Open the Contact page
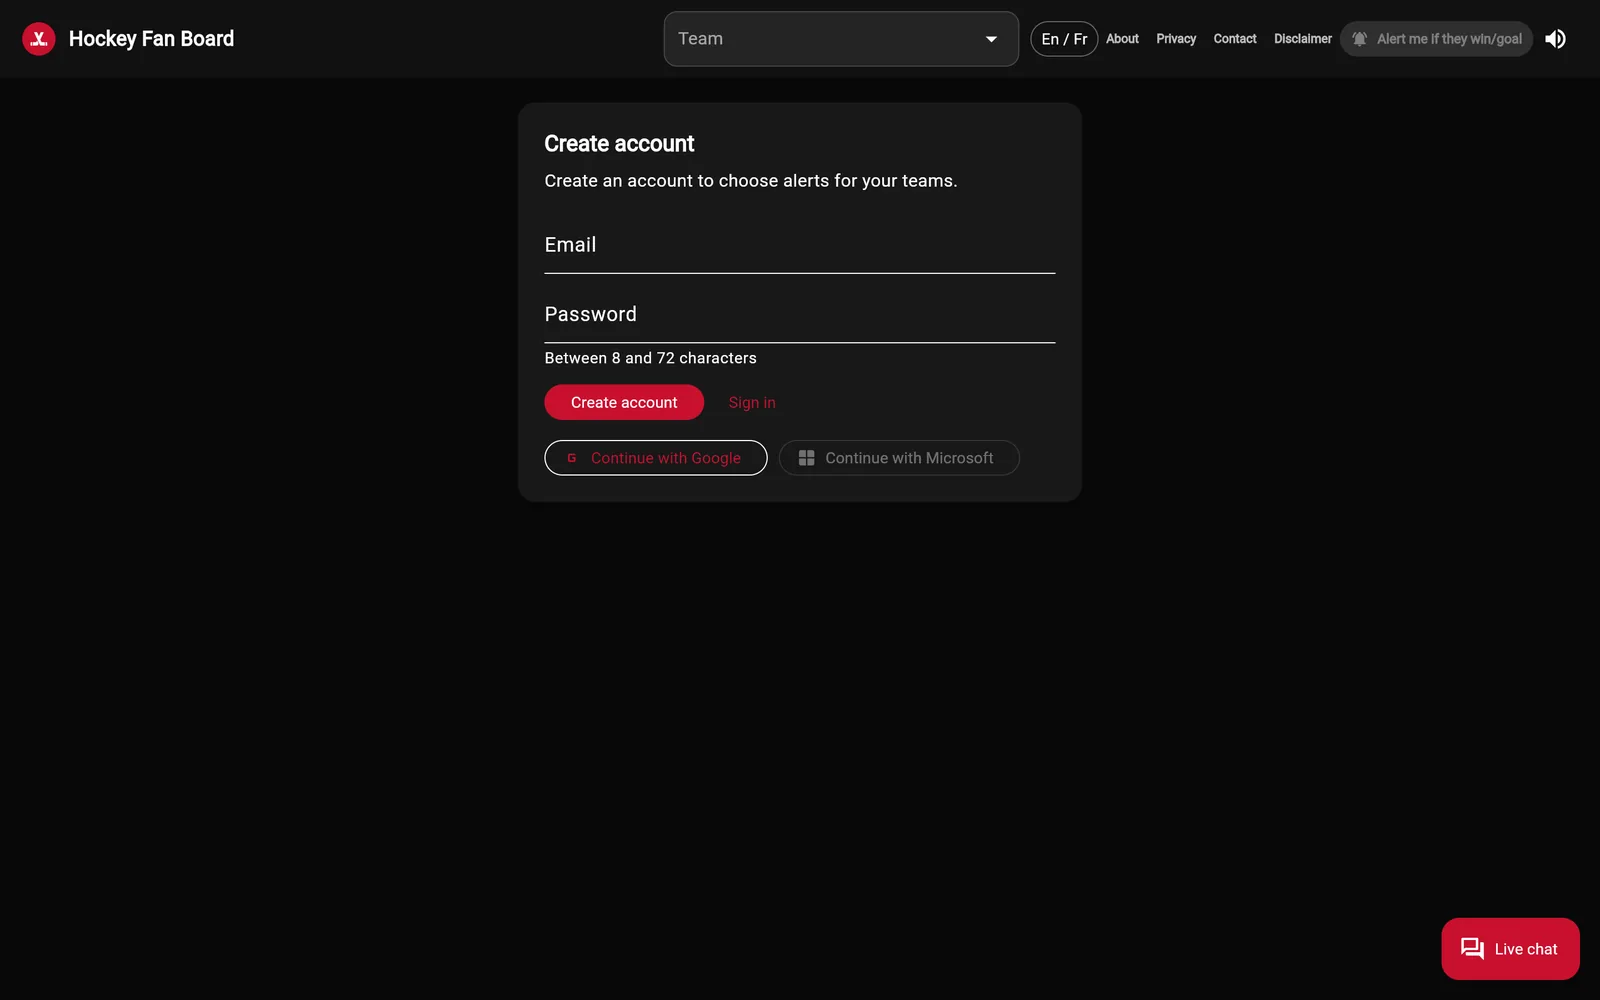This screenshot has height=1000, width=1600. (1235, 39)
